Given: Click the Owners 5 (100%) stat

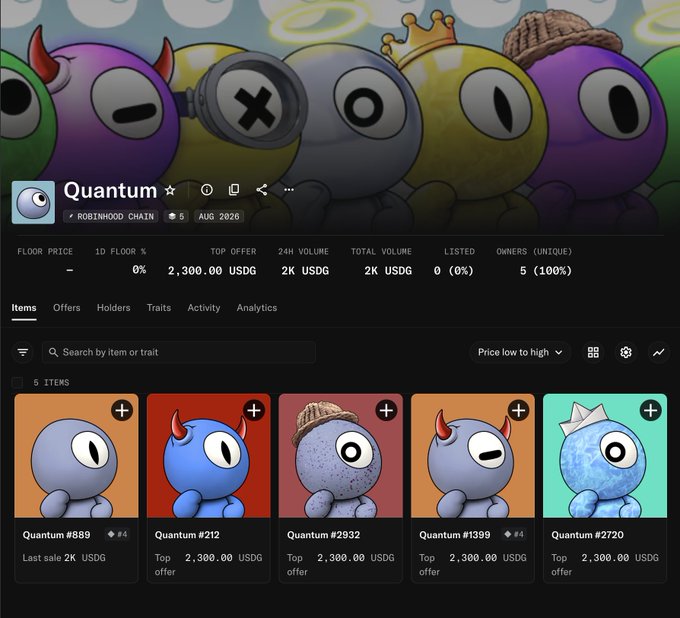Looking at the screenshot, I should (534, 262).
